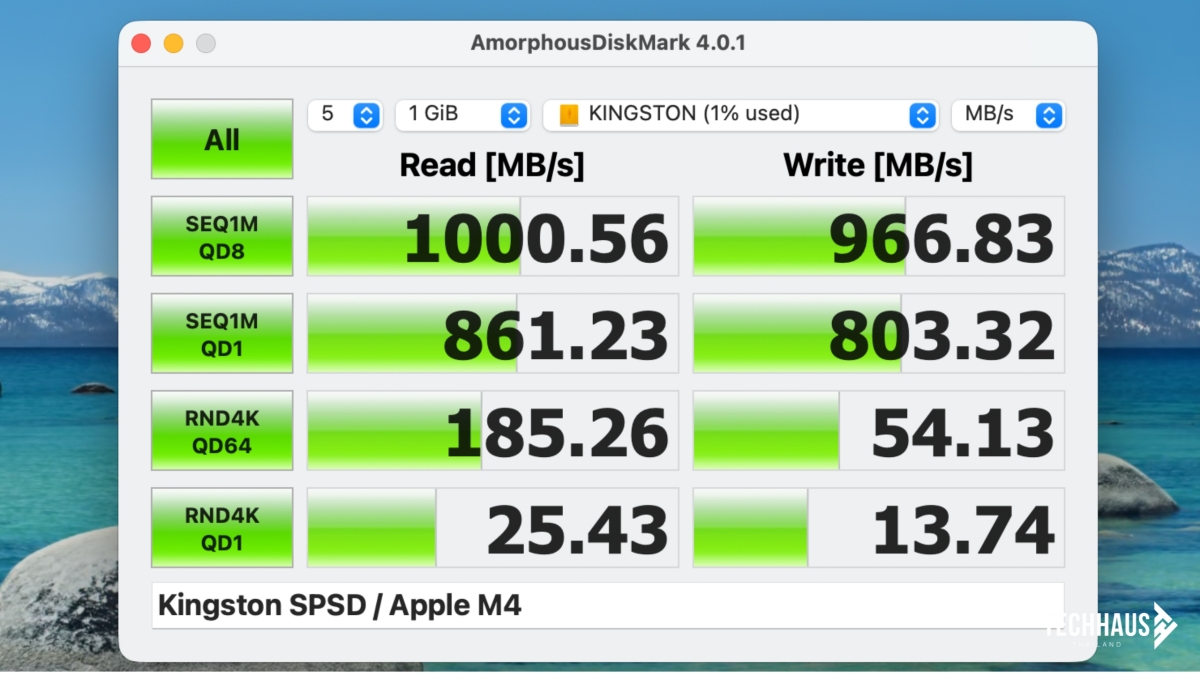Click the 803.32 write result field
The image size is (1200, 675).
point(878,334)
